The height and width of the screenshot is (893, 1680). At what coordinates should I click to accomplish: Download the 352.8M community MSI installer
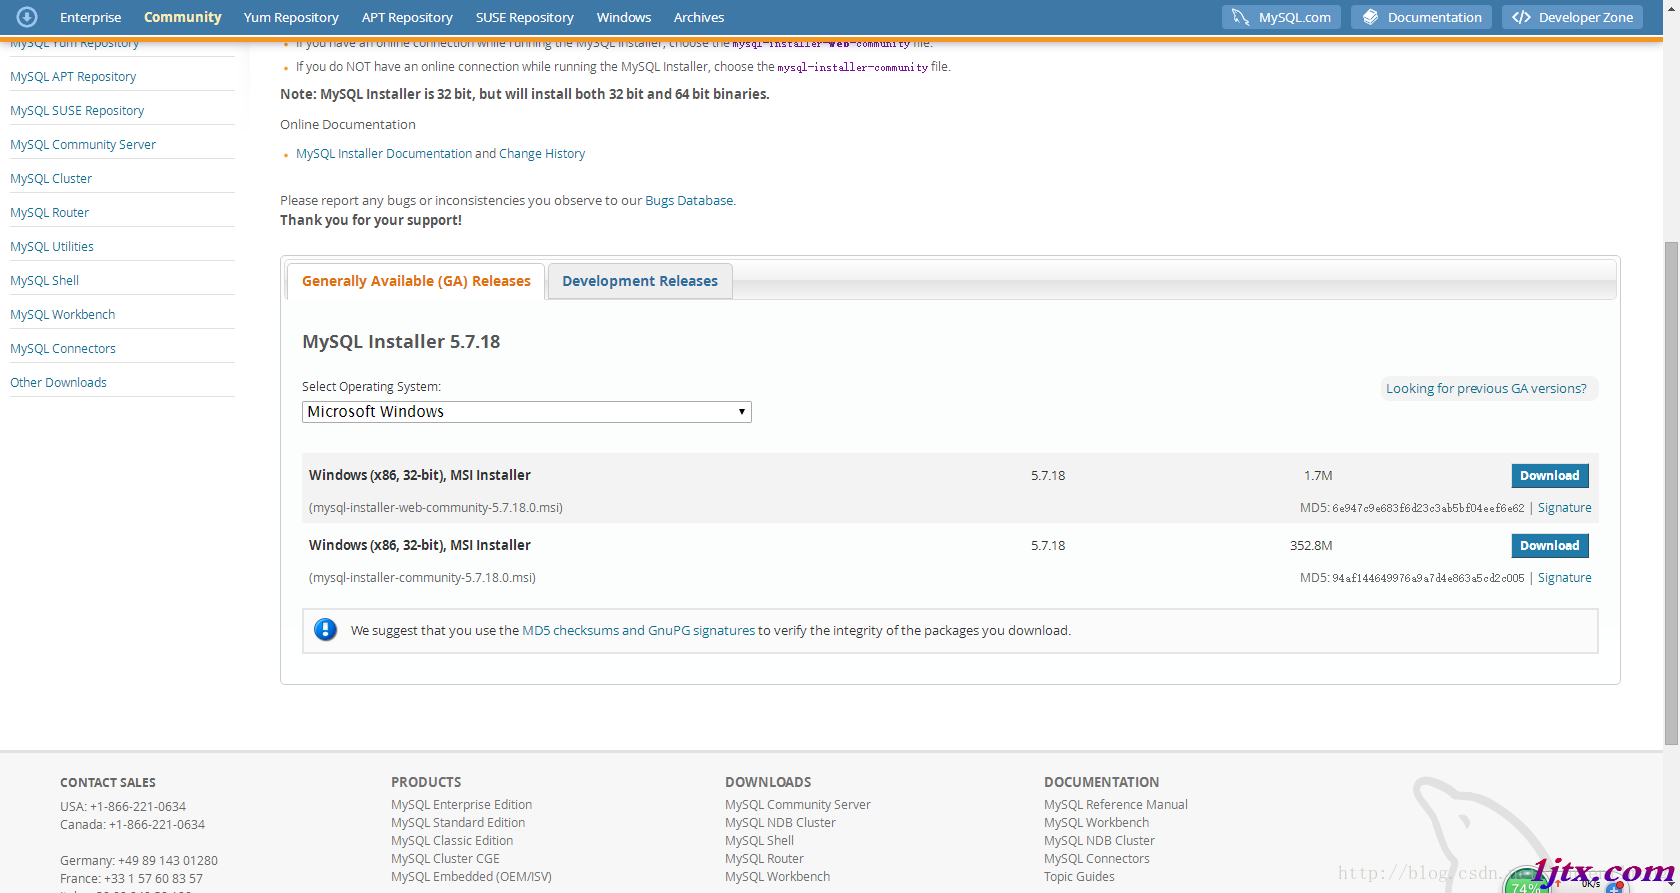[1549, 546]
